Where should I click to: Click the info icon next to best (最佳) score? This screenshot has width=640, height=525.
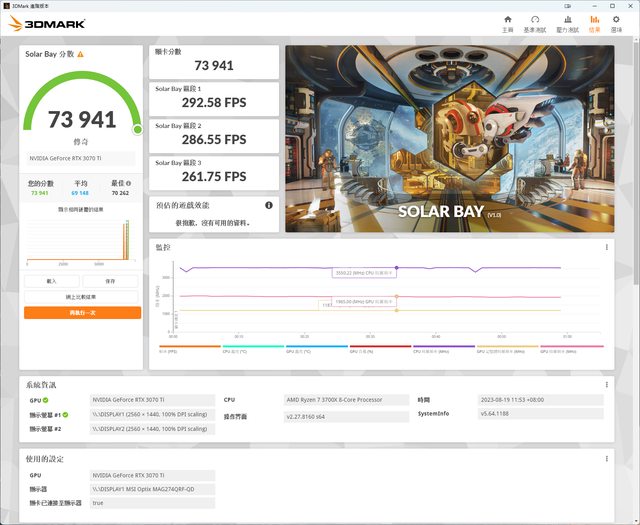132,184
